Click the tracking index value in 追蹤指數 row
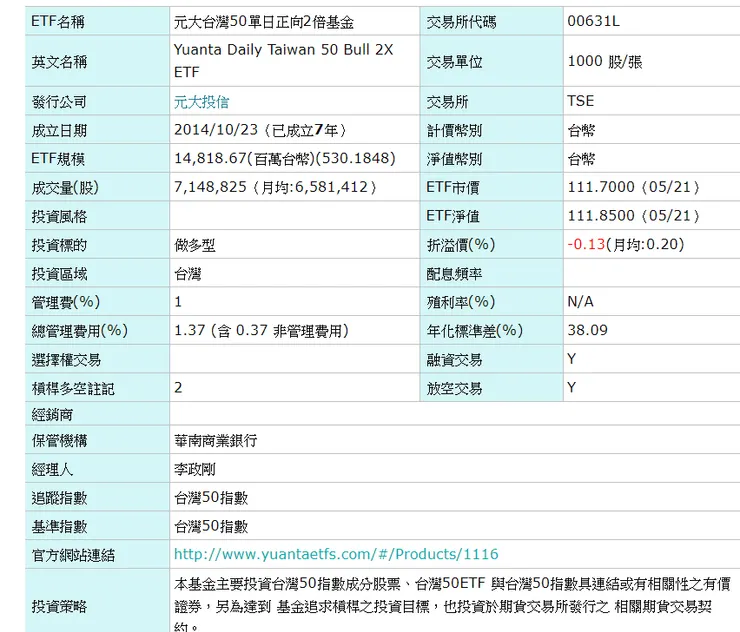The height and width of the screenshot is (632, 740). click(x=211, y=498)
